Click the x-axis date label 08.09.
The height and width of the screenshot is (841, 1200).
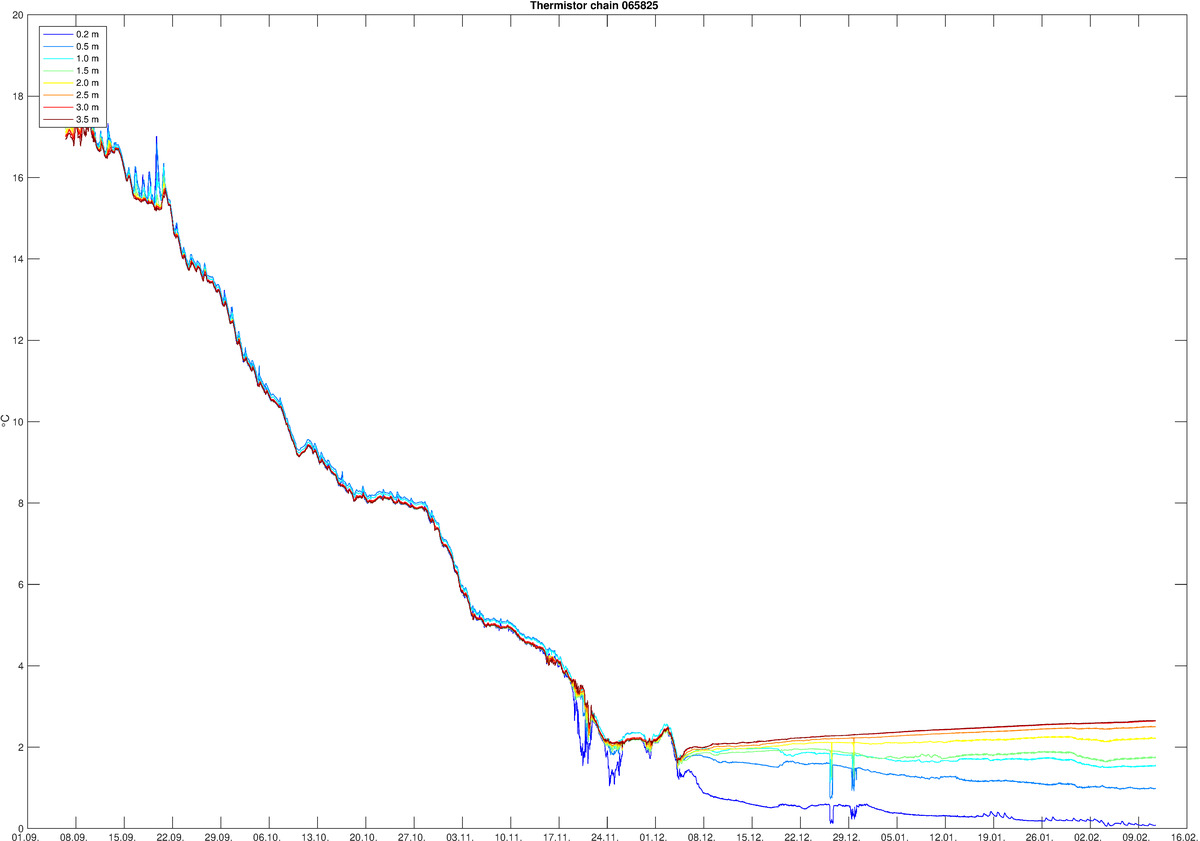point(74,836)
